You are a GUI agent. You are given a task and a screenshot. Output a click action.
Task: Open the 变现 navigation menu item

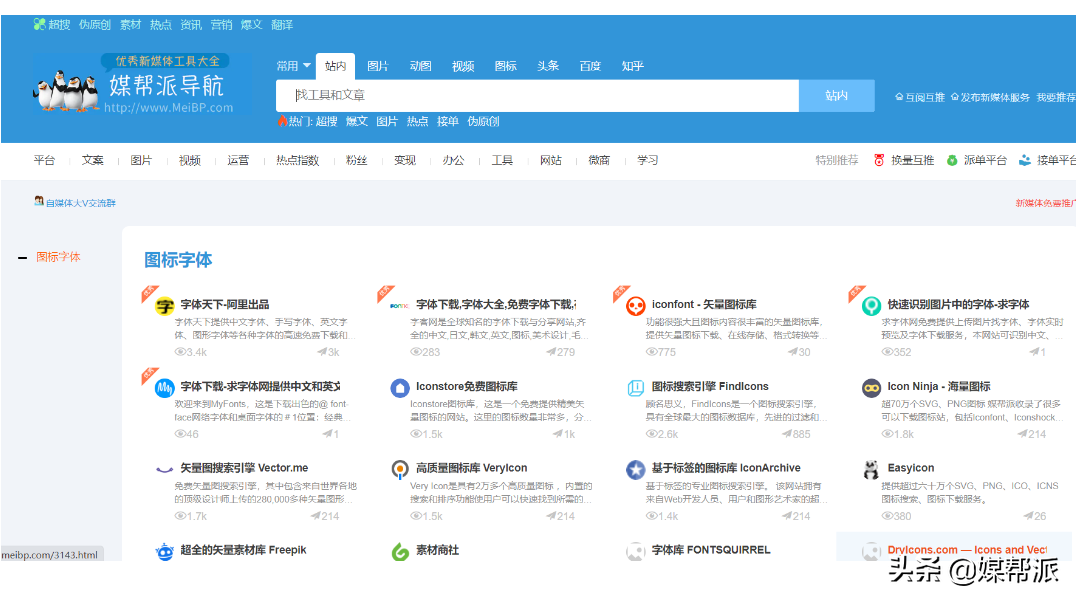coord(405,160)
